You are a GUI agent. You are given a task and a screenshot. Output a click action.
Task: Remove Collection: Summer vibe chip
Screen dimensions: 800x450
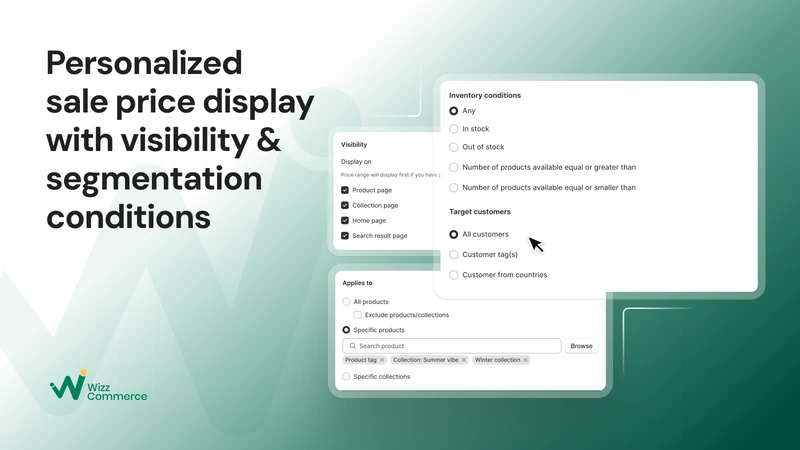coord(464,360)
